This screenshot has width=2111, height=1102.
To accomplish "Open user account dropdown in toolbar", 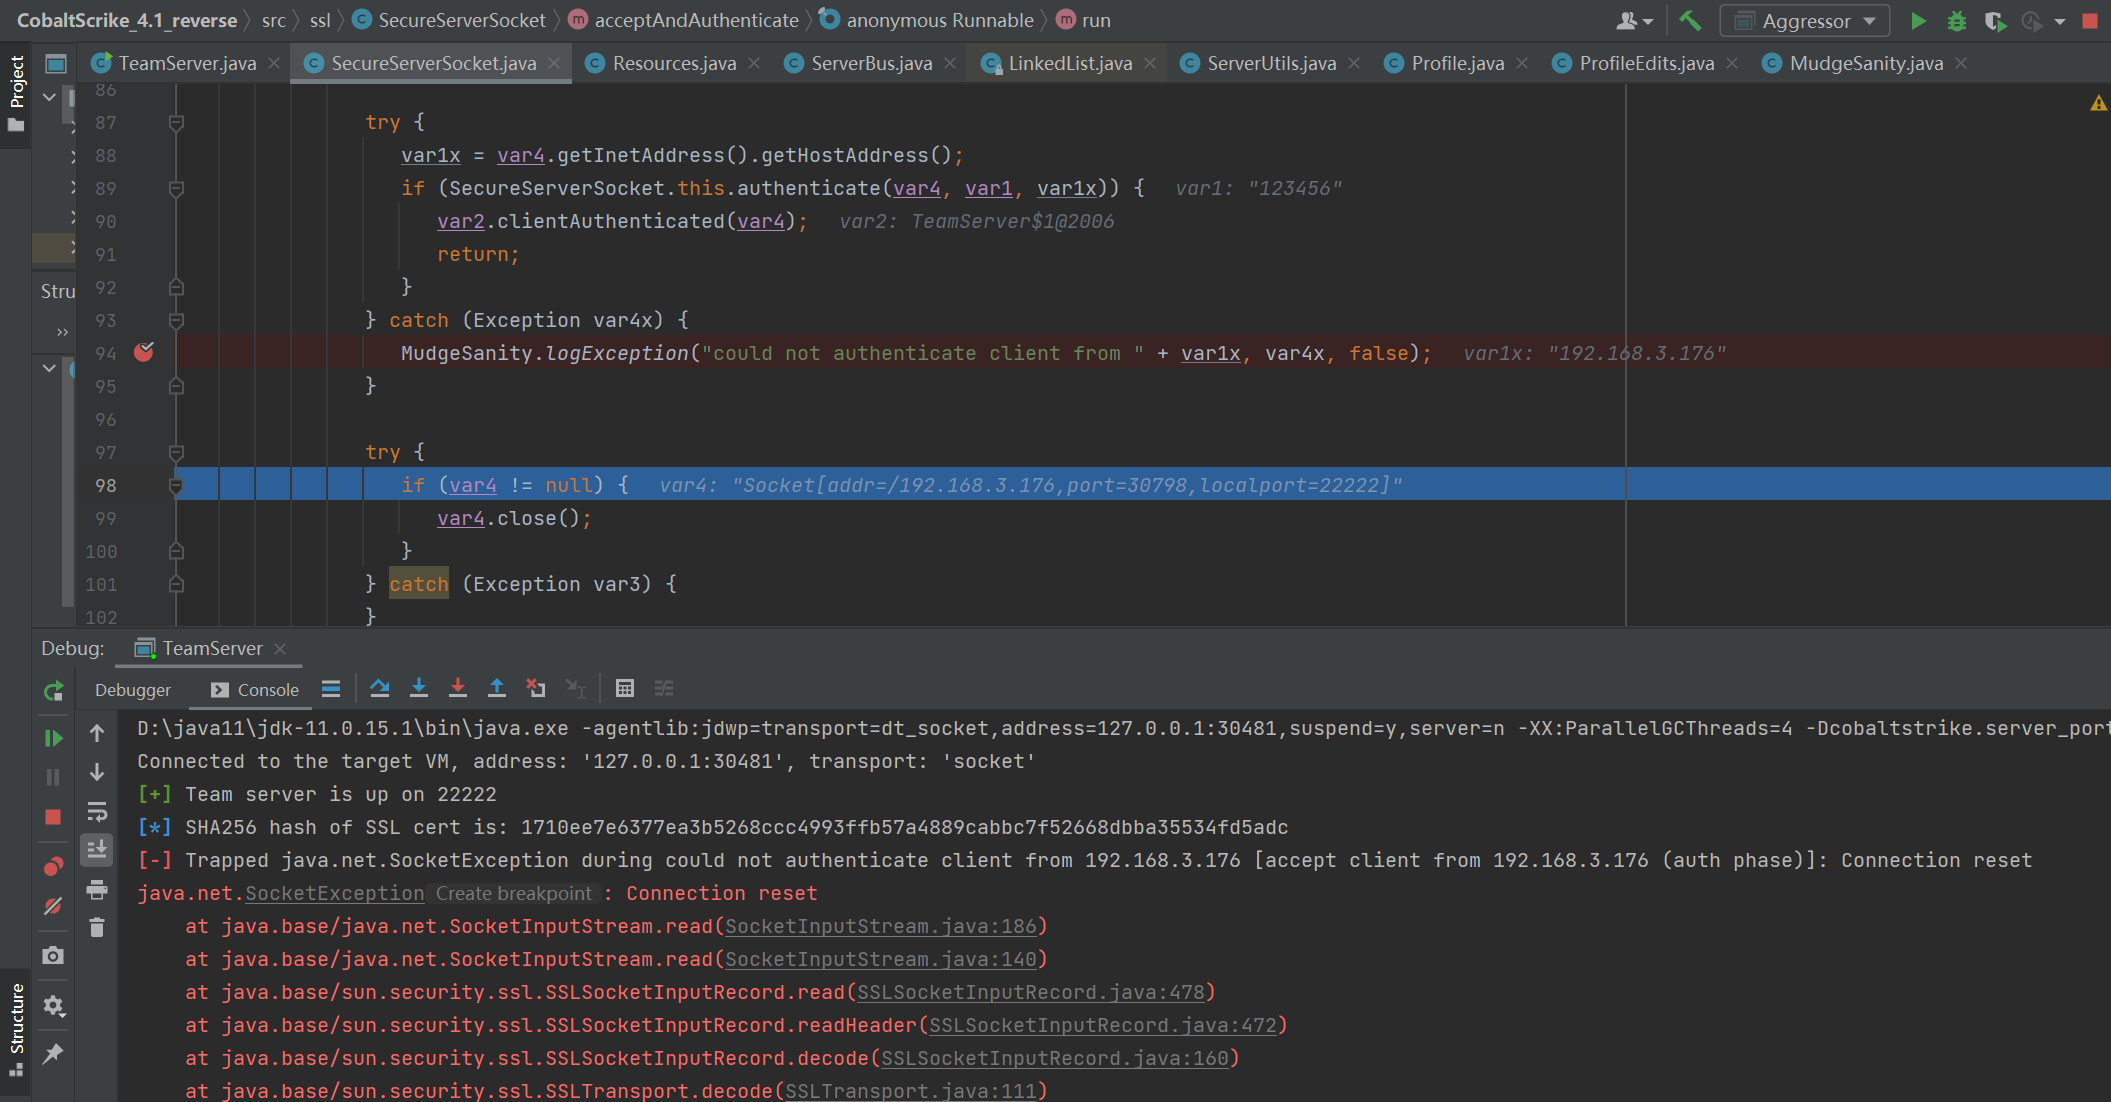I will pyautogui.click(x=1635, y=21).
